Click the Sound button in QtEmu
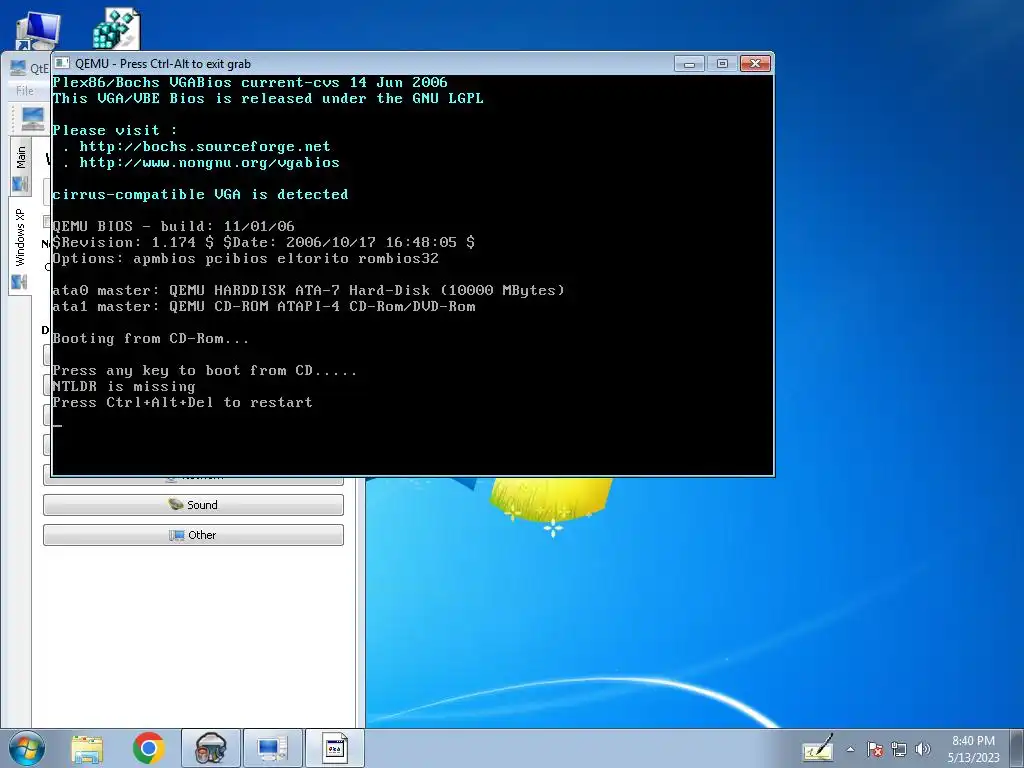Screen dimensions: 1024x768 (x=193, y=505)
